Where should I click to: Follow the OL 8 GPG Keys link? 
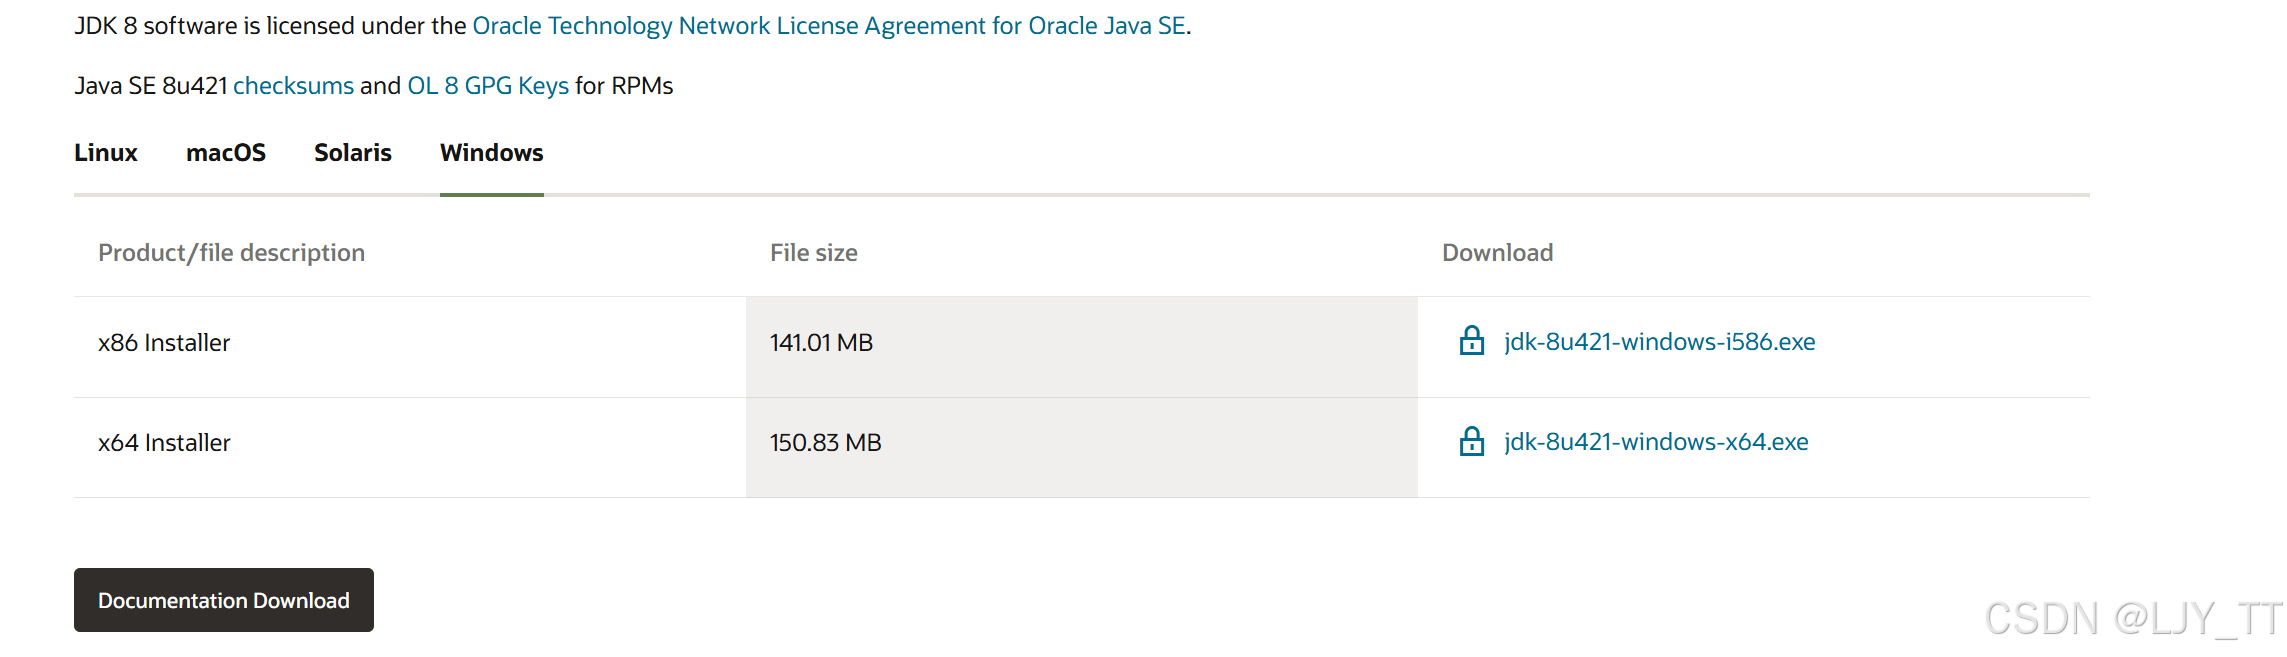[488, 86]
